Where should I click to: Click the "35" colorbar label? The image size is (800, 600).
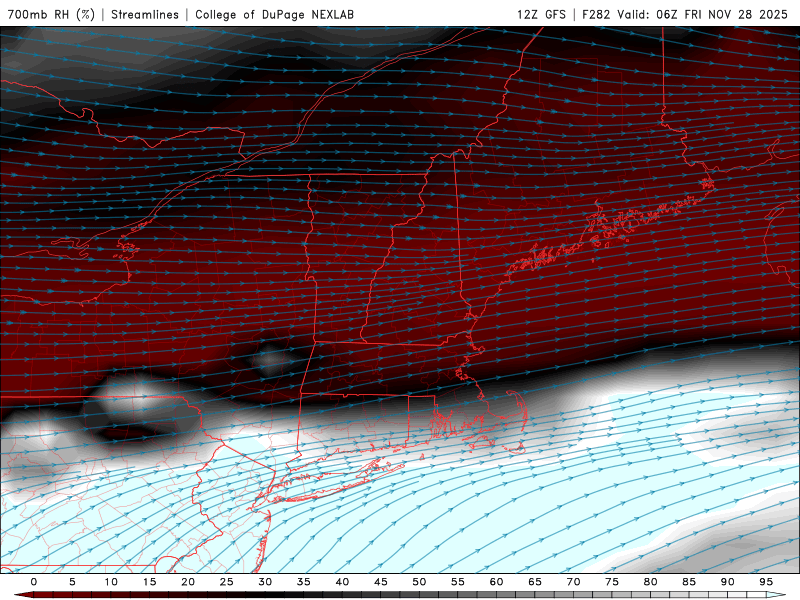(304, 582)
